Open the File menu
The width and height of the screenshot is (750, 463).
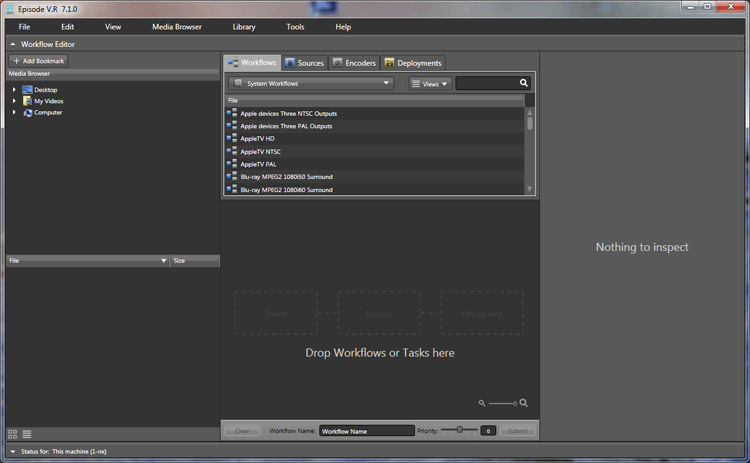pos(24,27)
